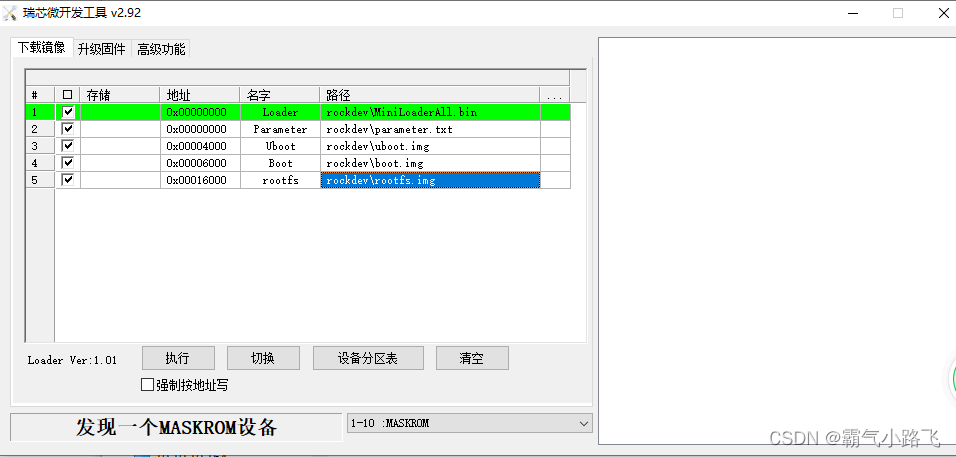Screen dimensions: 956x457
Task: Select path rockdev\rootfs.img
Action: pyautogui.click(x=430, y=180)
